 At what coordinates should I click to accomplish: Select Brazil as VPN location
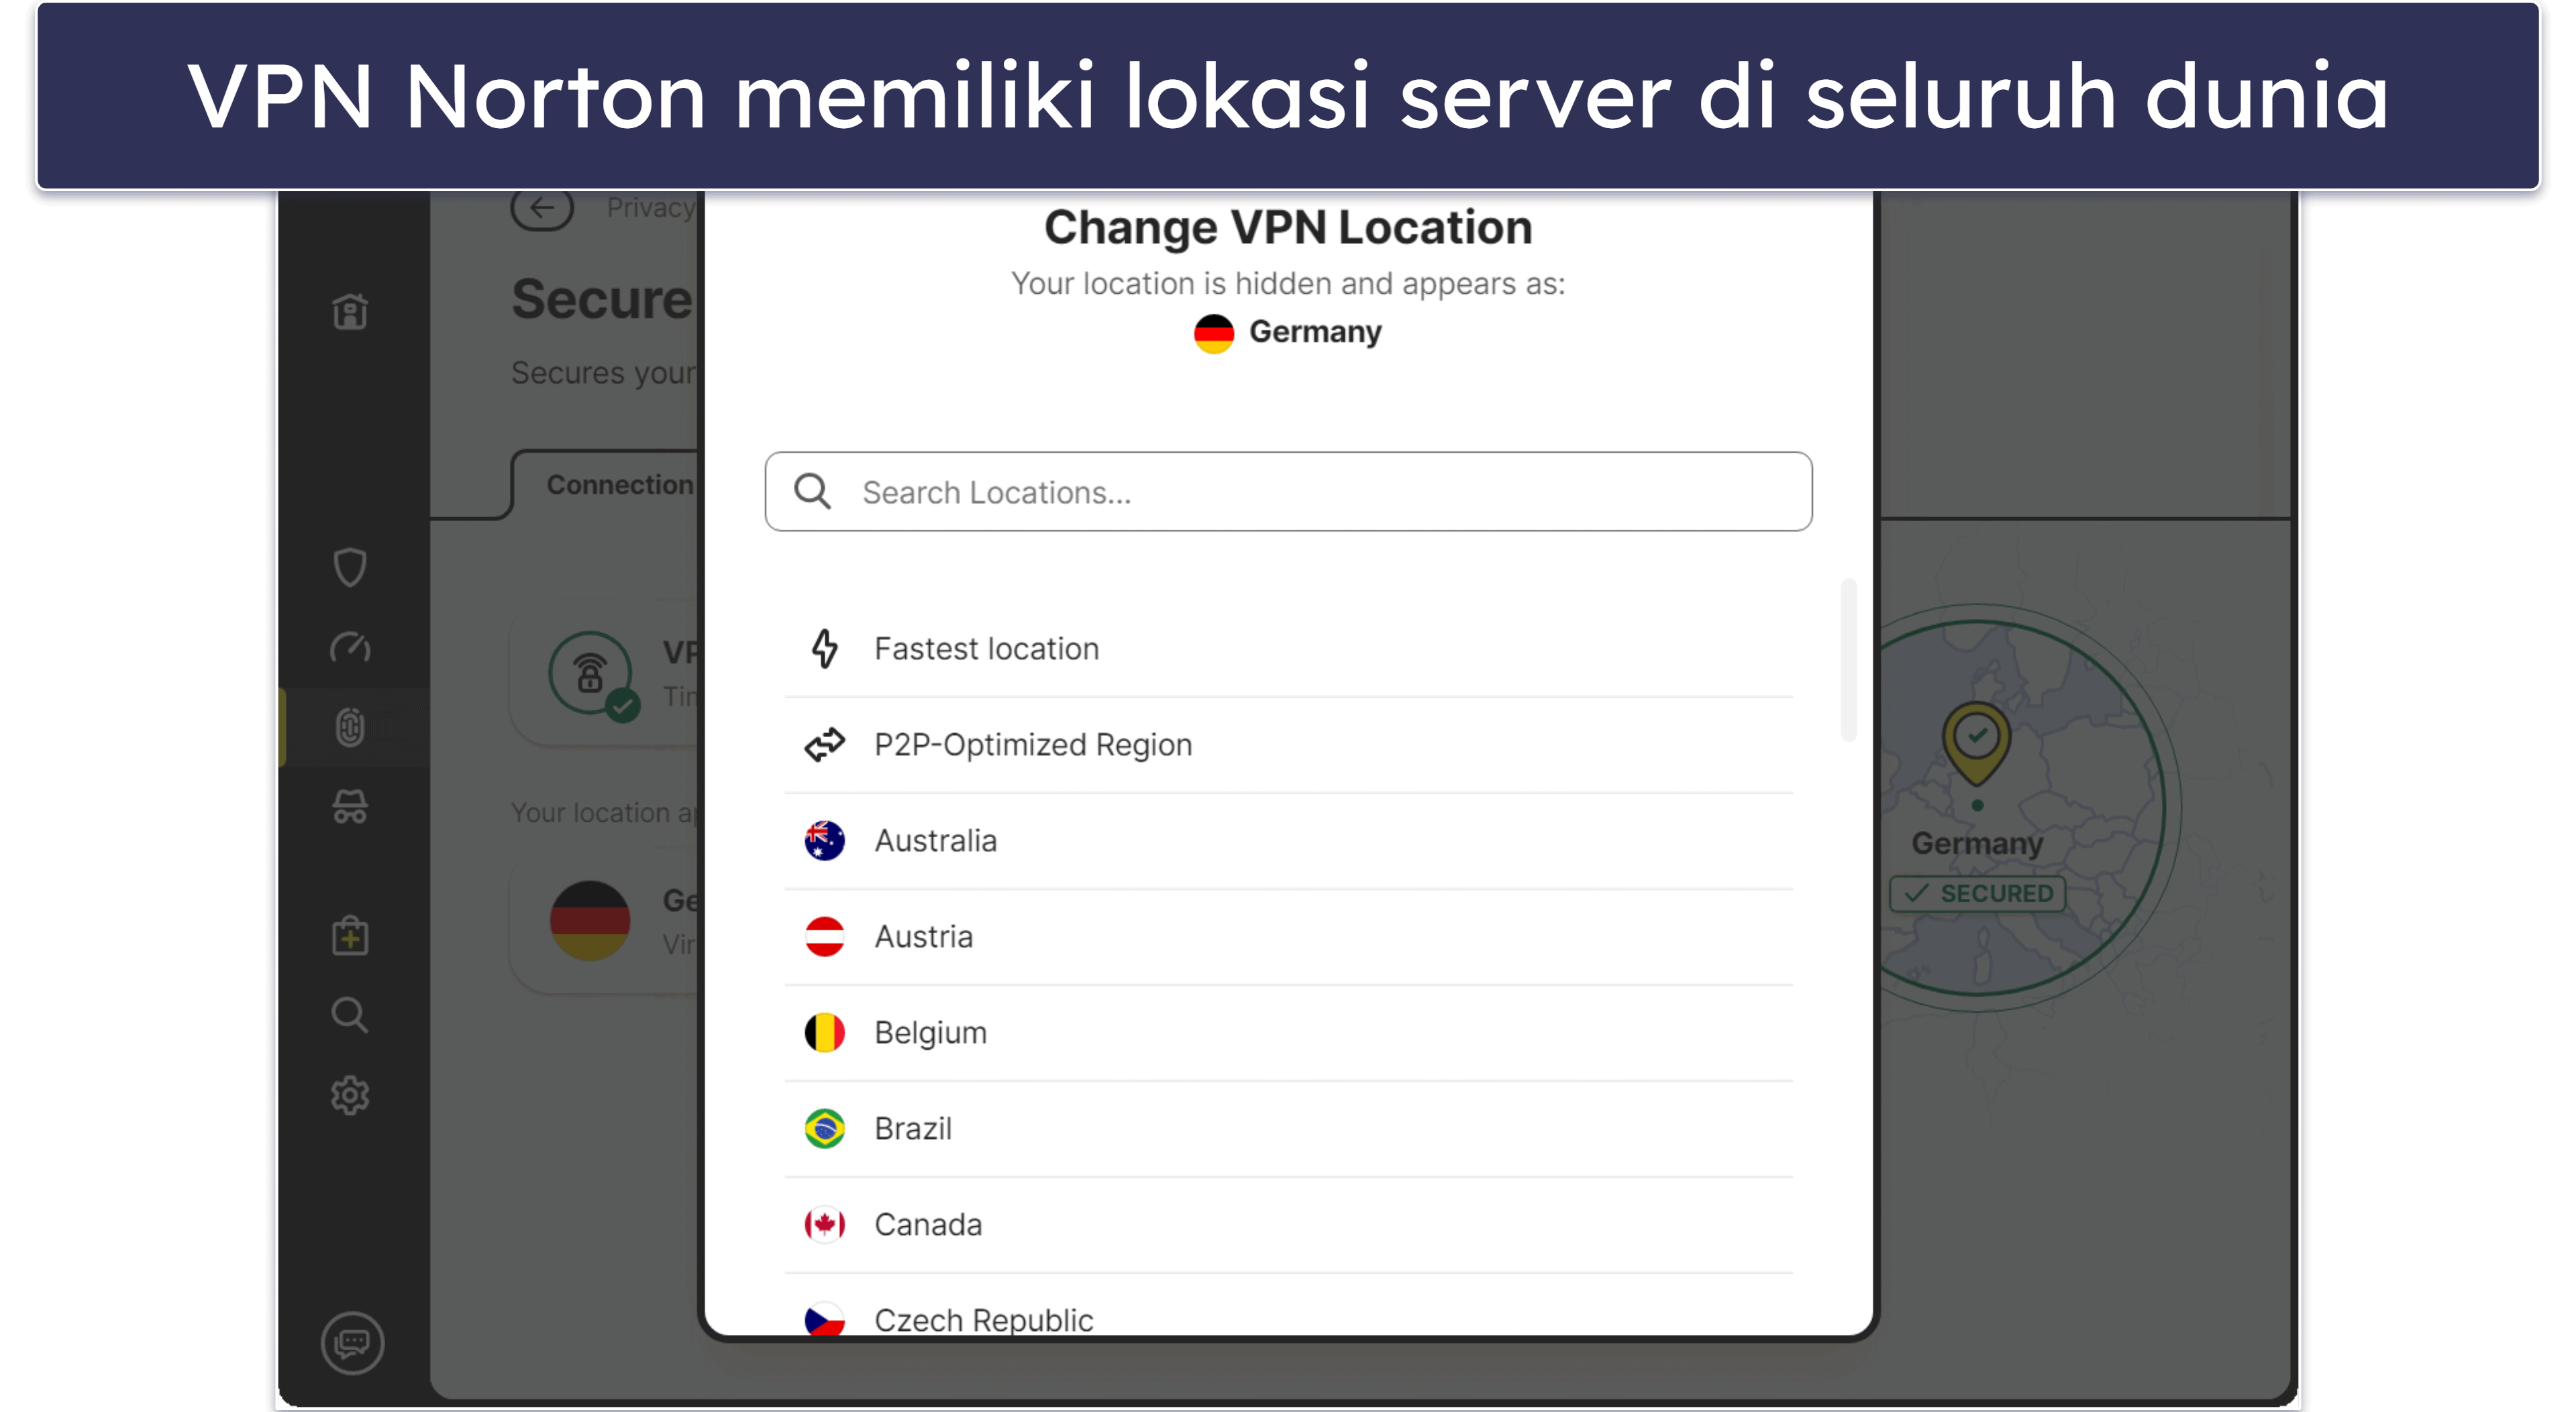point(1288,1129)
